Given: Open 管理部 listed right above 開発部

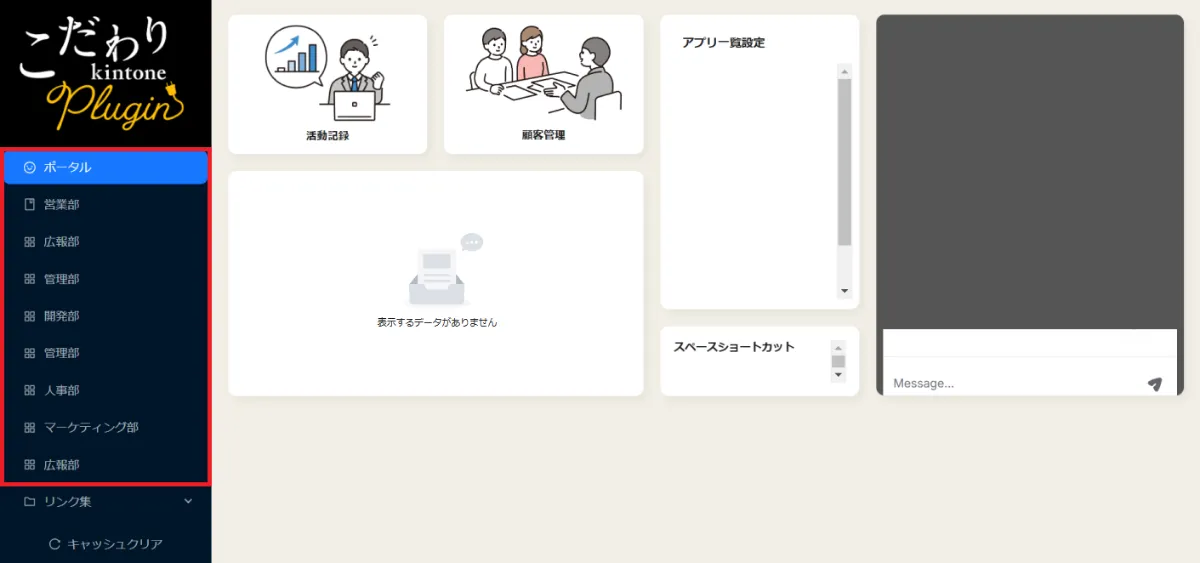Looking at the screenshot, I should 105,279.
